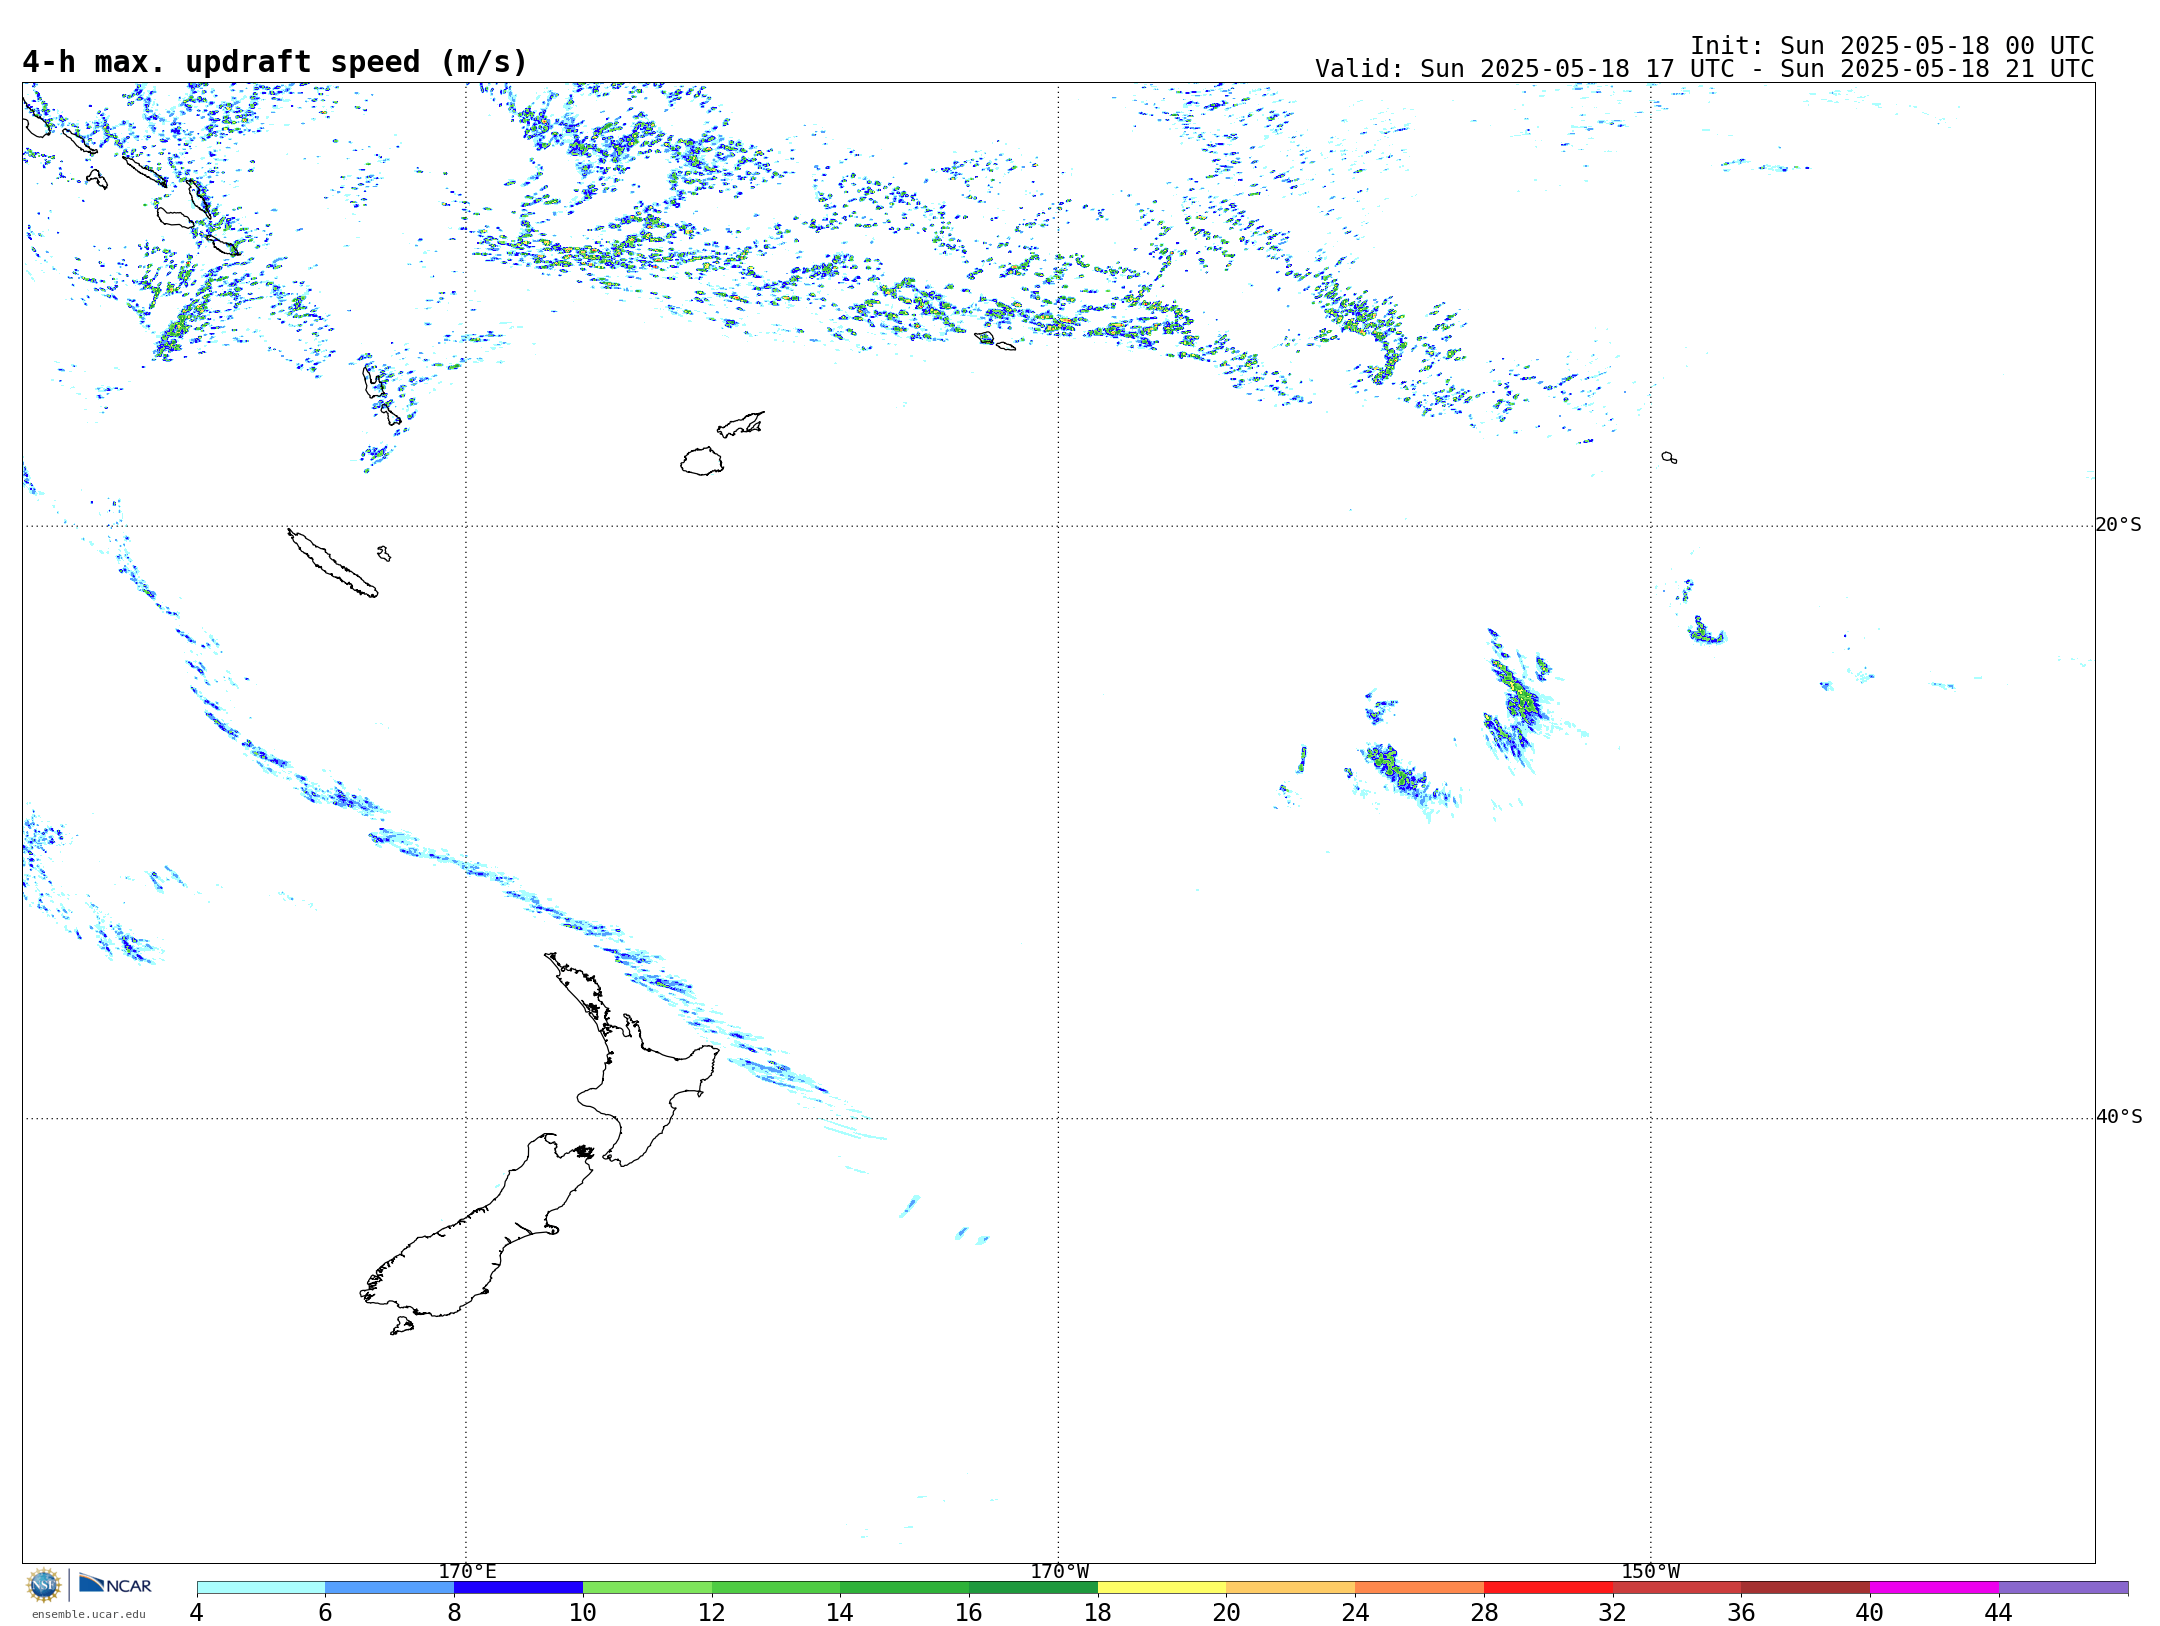This screenshot has width=2160, height=1626.
Task: Click the magenta 40-44 colorbar swatch
Action: tap(1934, 1588)
